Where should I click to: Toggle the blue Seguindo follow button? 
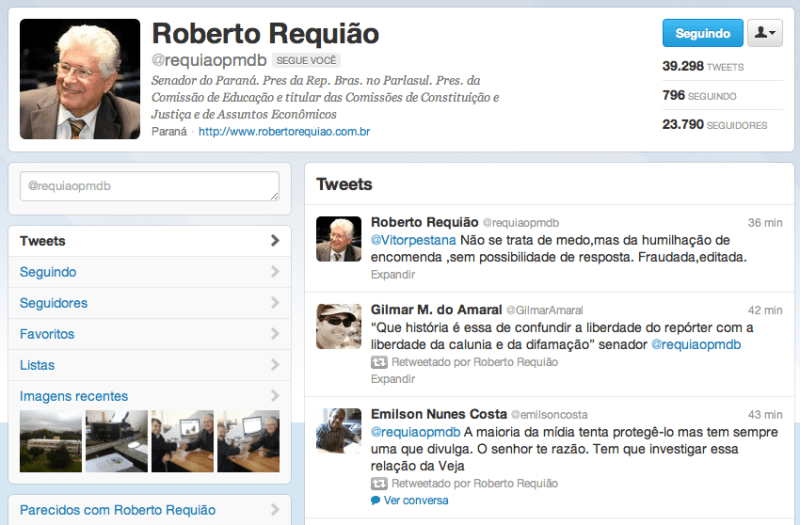pos(702,33)
